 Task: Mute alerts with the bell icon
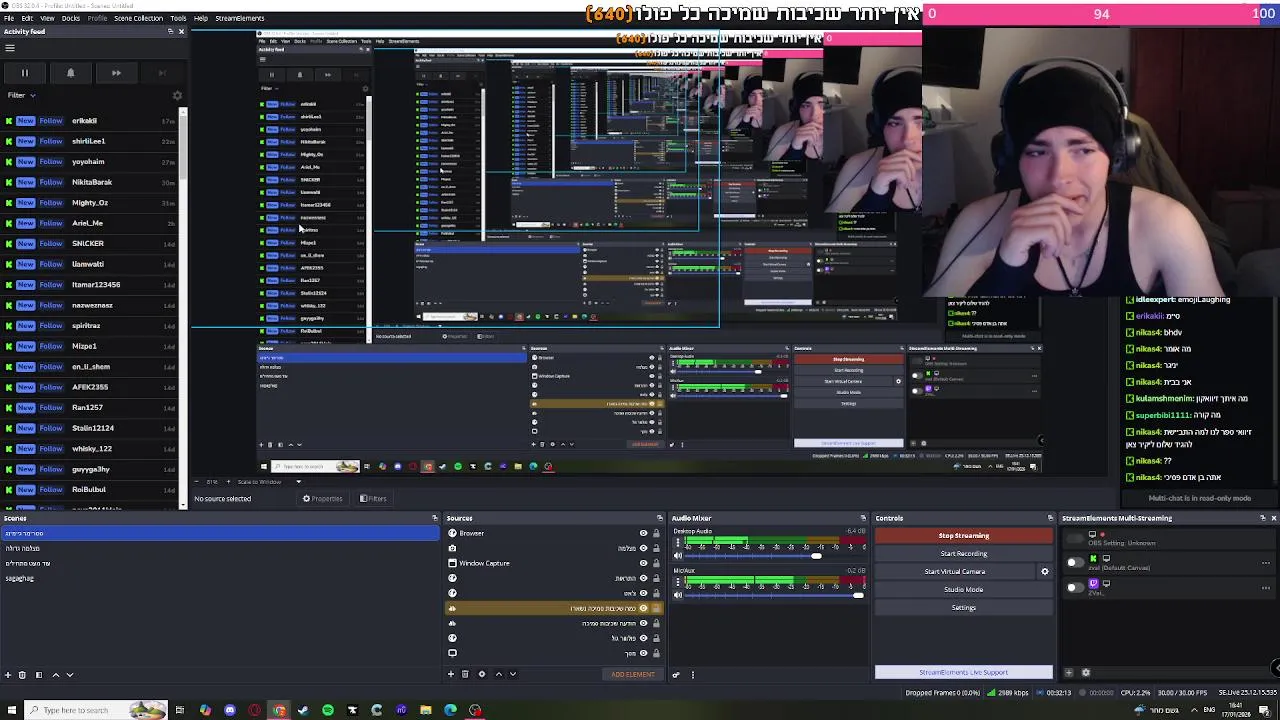[x=70, y=73]
